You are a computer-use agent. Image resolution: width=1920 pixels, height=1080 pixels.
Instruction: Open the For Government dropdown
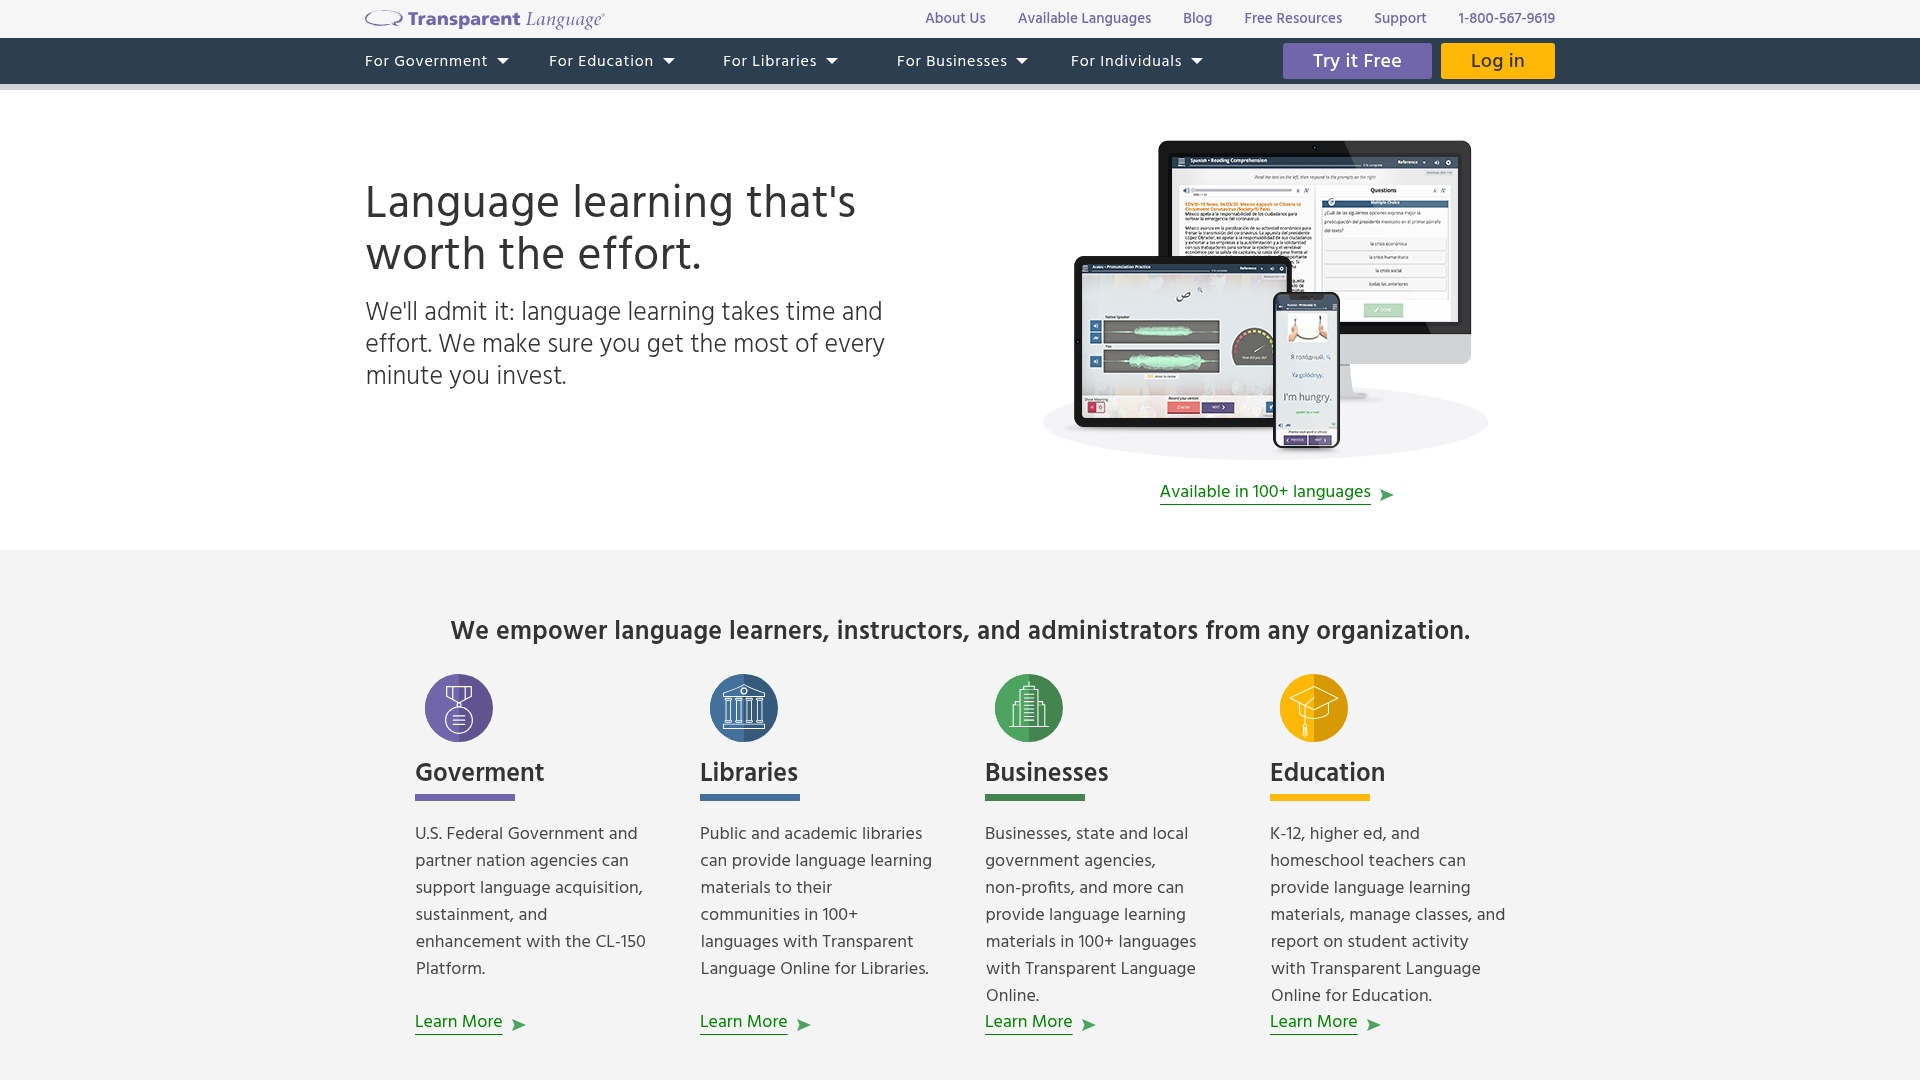[436, 61]
